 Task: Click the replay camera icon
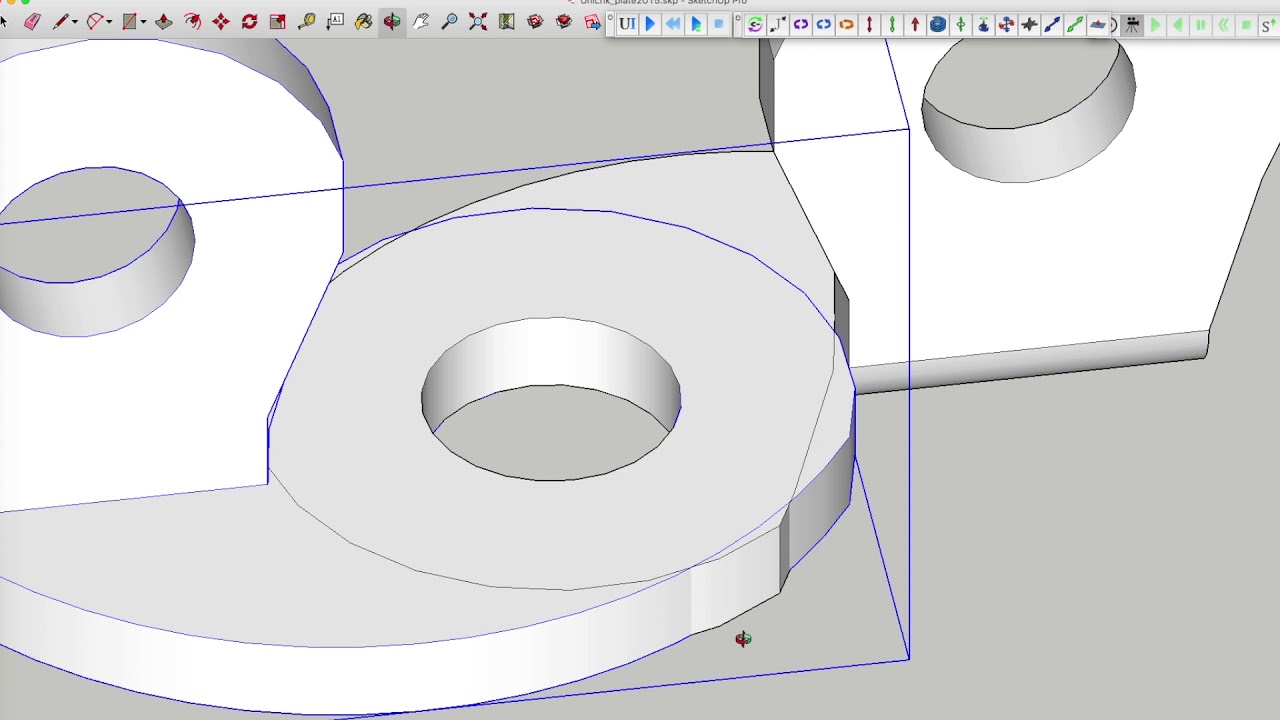pyautogui.click(x=1132, y=25)
